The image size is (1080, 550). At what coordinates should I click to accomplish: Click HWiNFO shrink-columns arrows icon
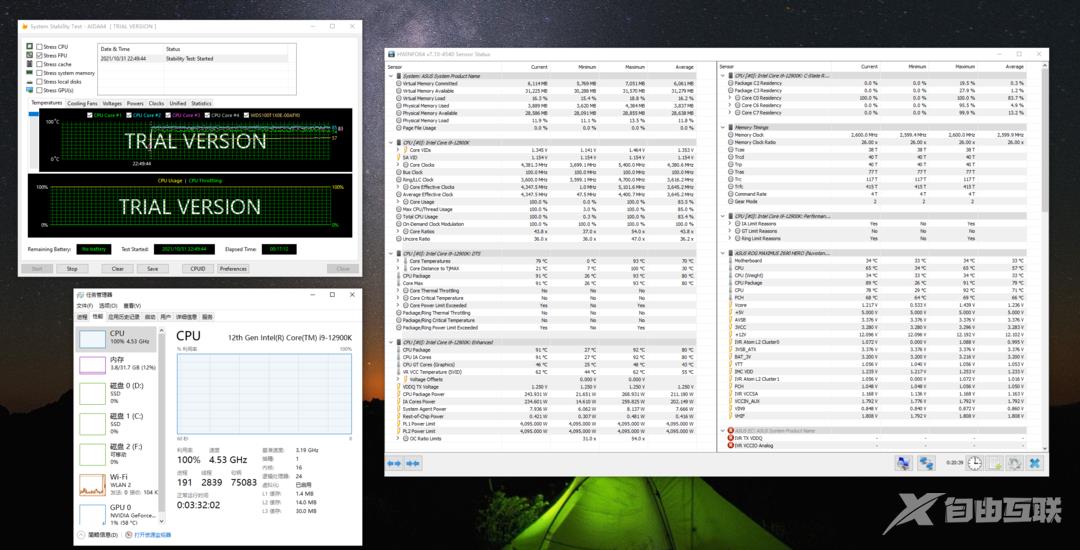pos(412,463)
